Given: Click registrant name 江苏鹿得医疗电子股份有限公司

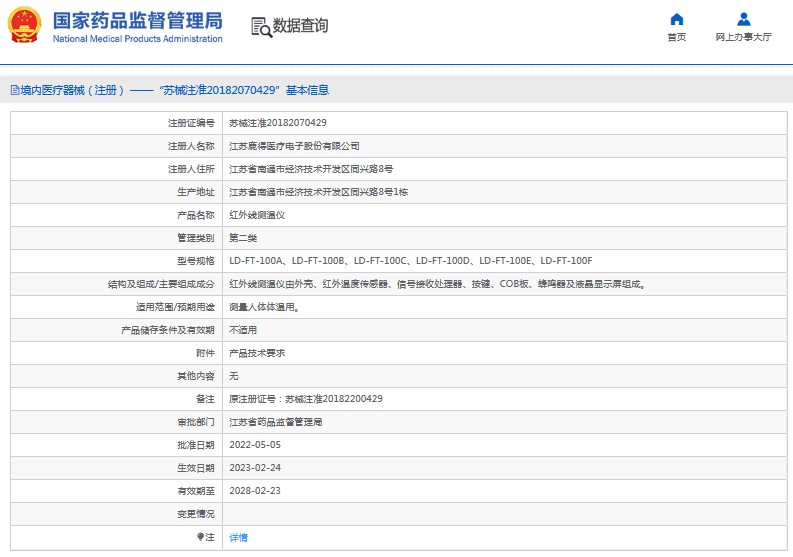Looking at the screenshot, I should [x=294, y=146].
